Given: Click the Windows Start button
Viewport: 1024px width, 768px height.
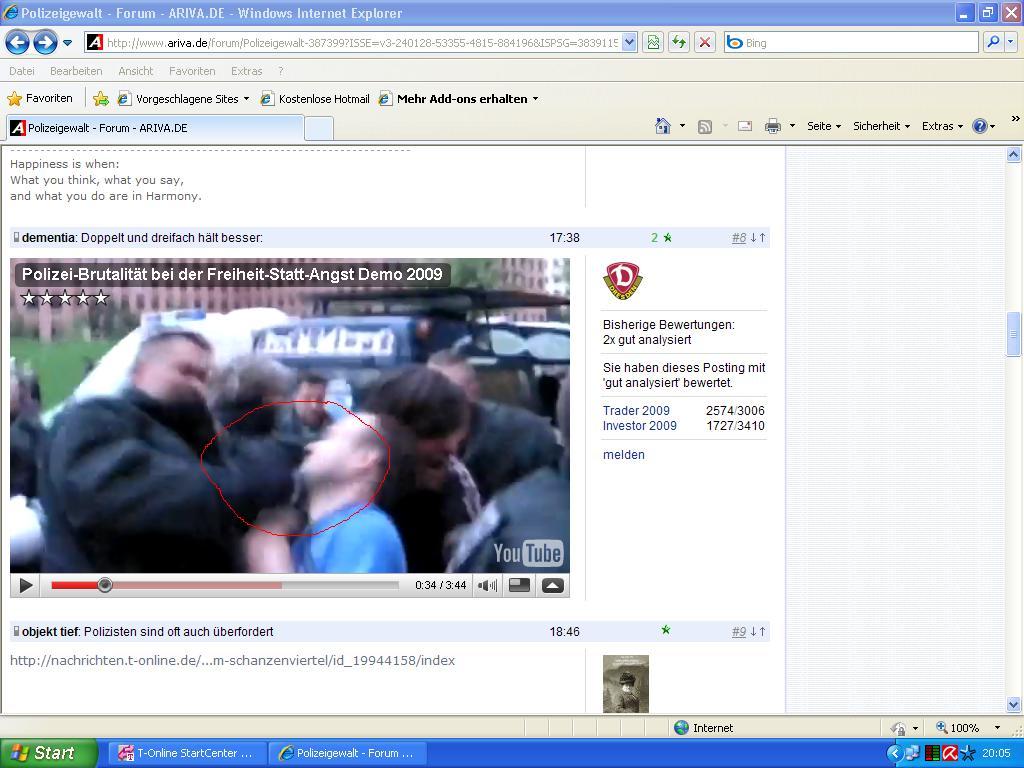Looking at the screenshot, I should 48,753.
